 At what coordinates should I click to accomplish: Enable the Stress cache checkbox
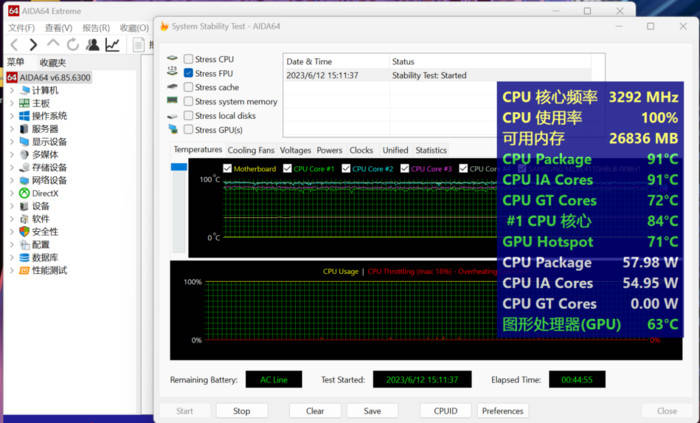point(188,87)
